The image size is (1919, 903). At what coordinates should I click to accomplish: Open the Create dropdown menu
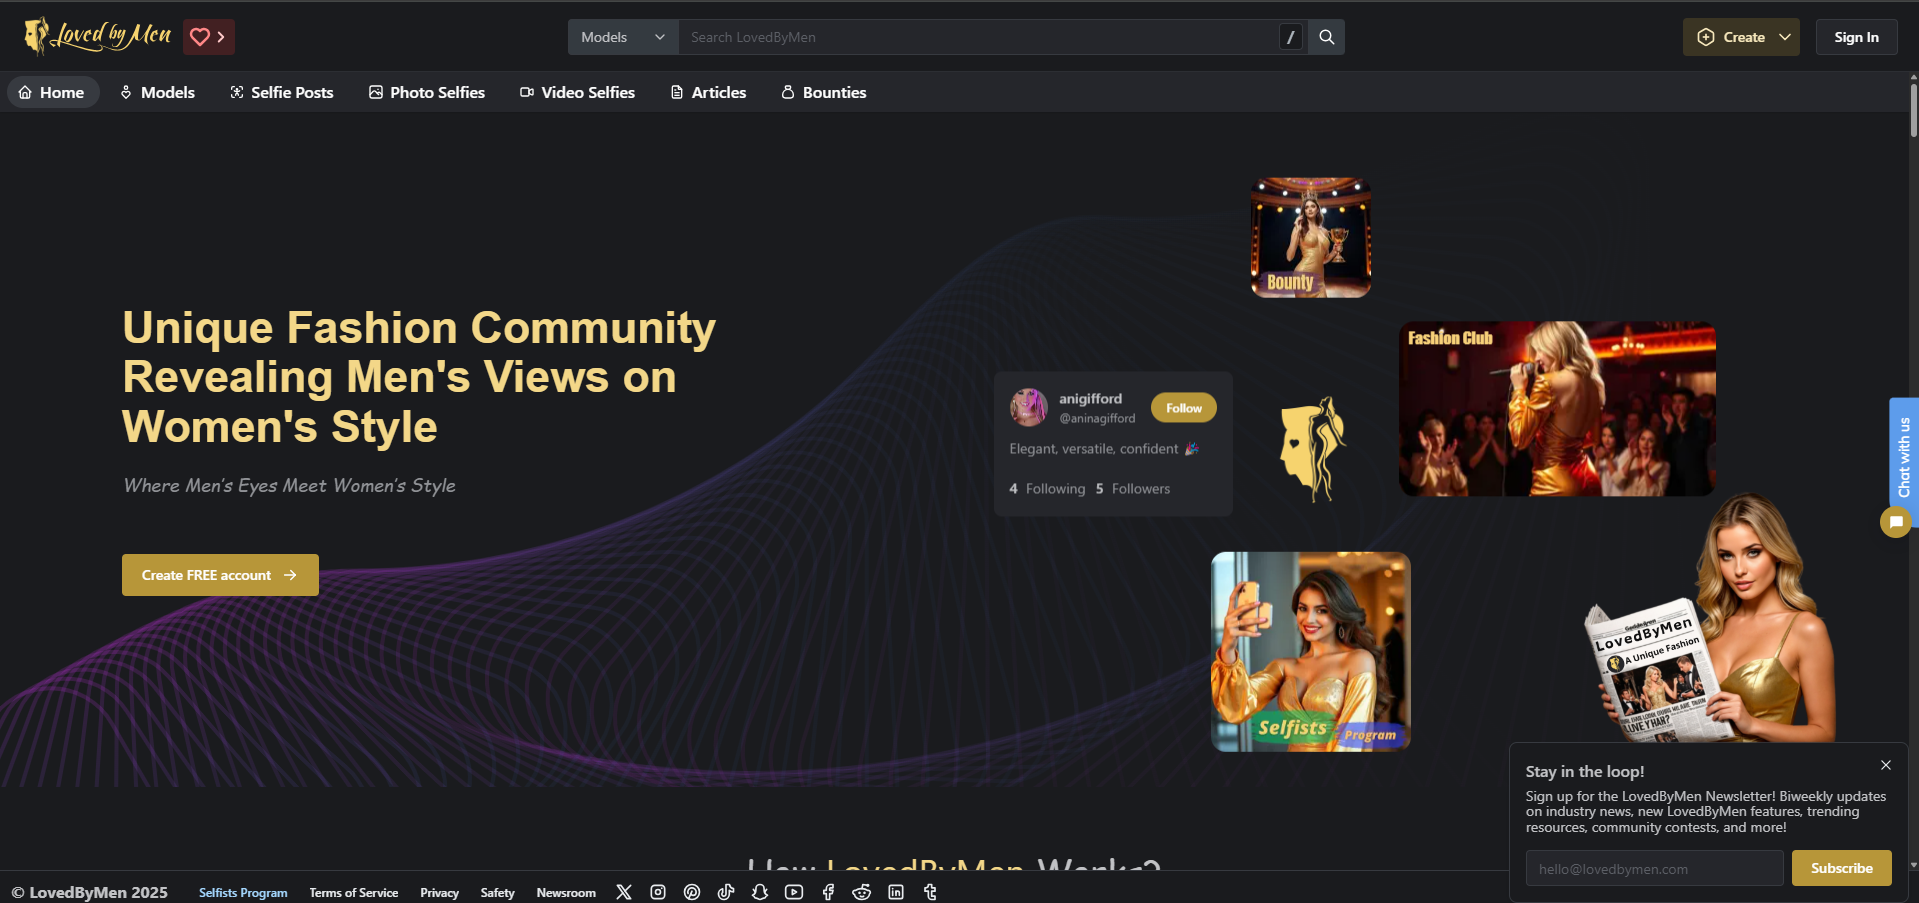pos(1741,37)
